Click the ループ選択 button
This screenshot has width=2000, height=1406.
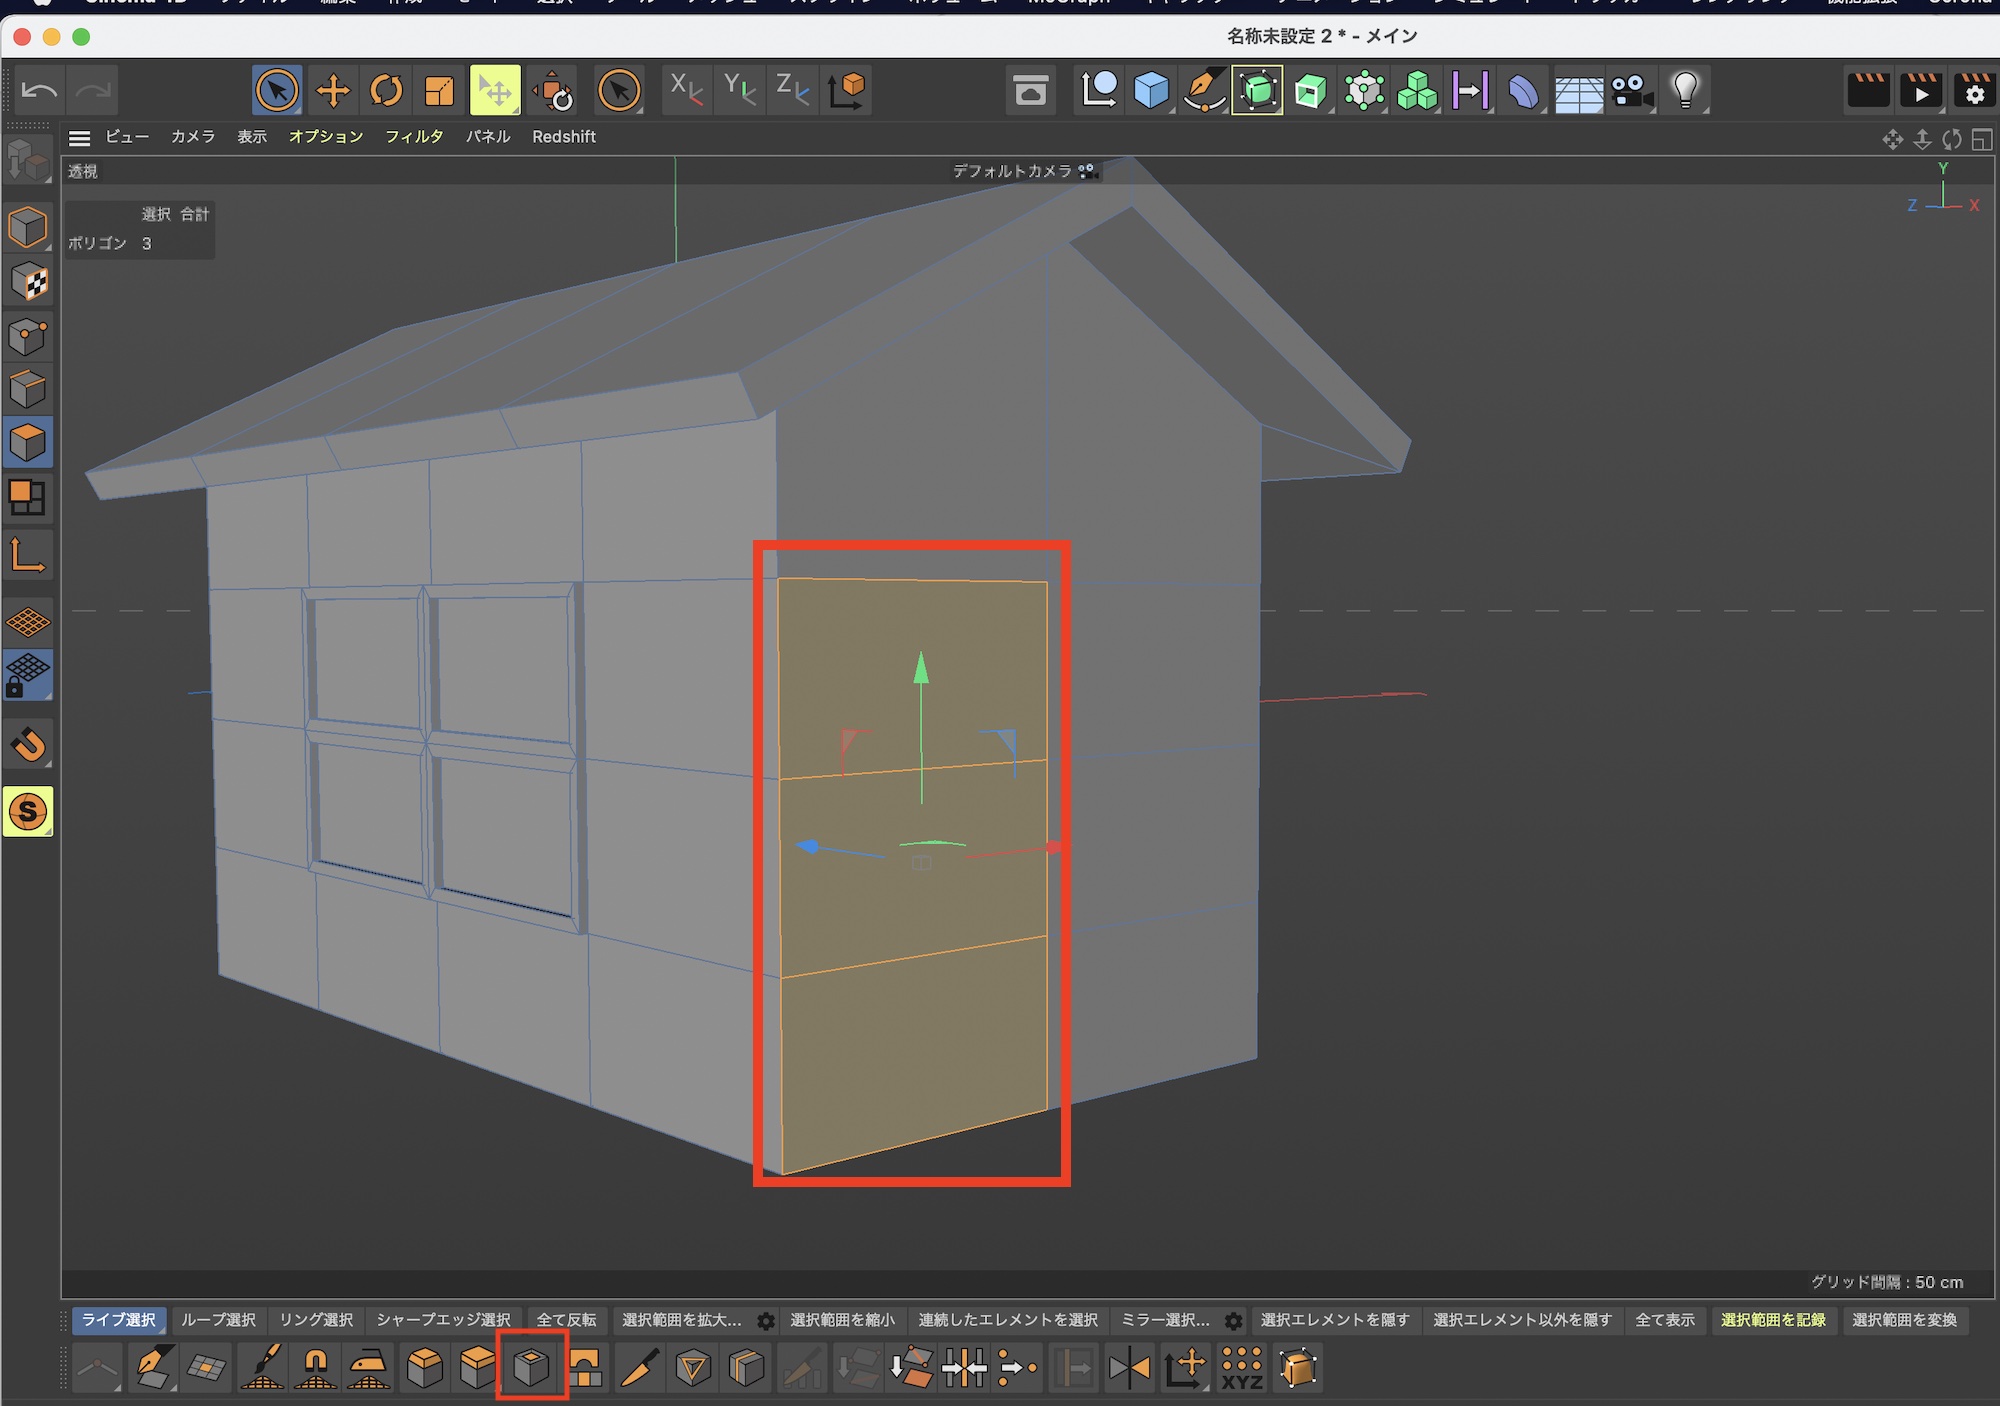pos(218,1320)
